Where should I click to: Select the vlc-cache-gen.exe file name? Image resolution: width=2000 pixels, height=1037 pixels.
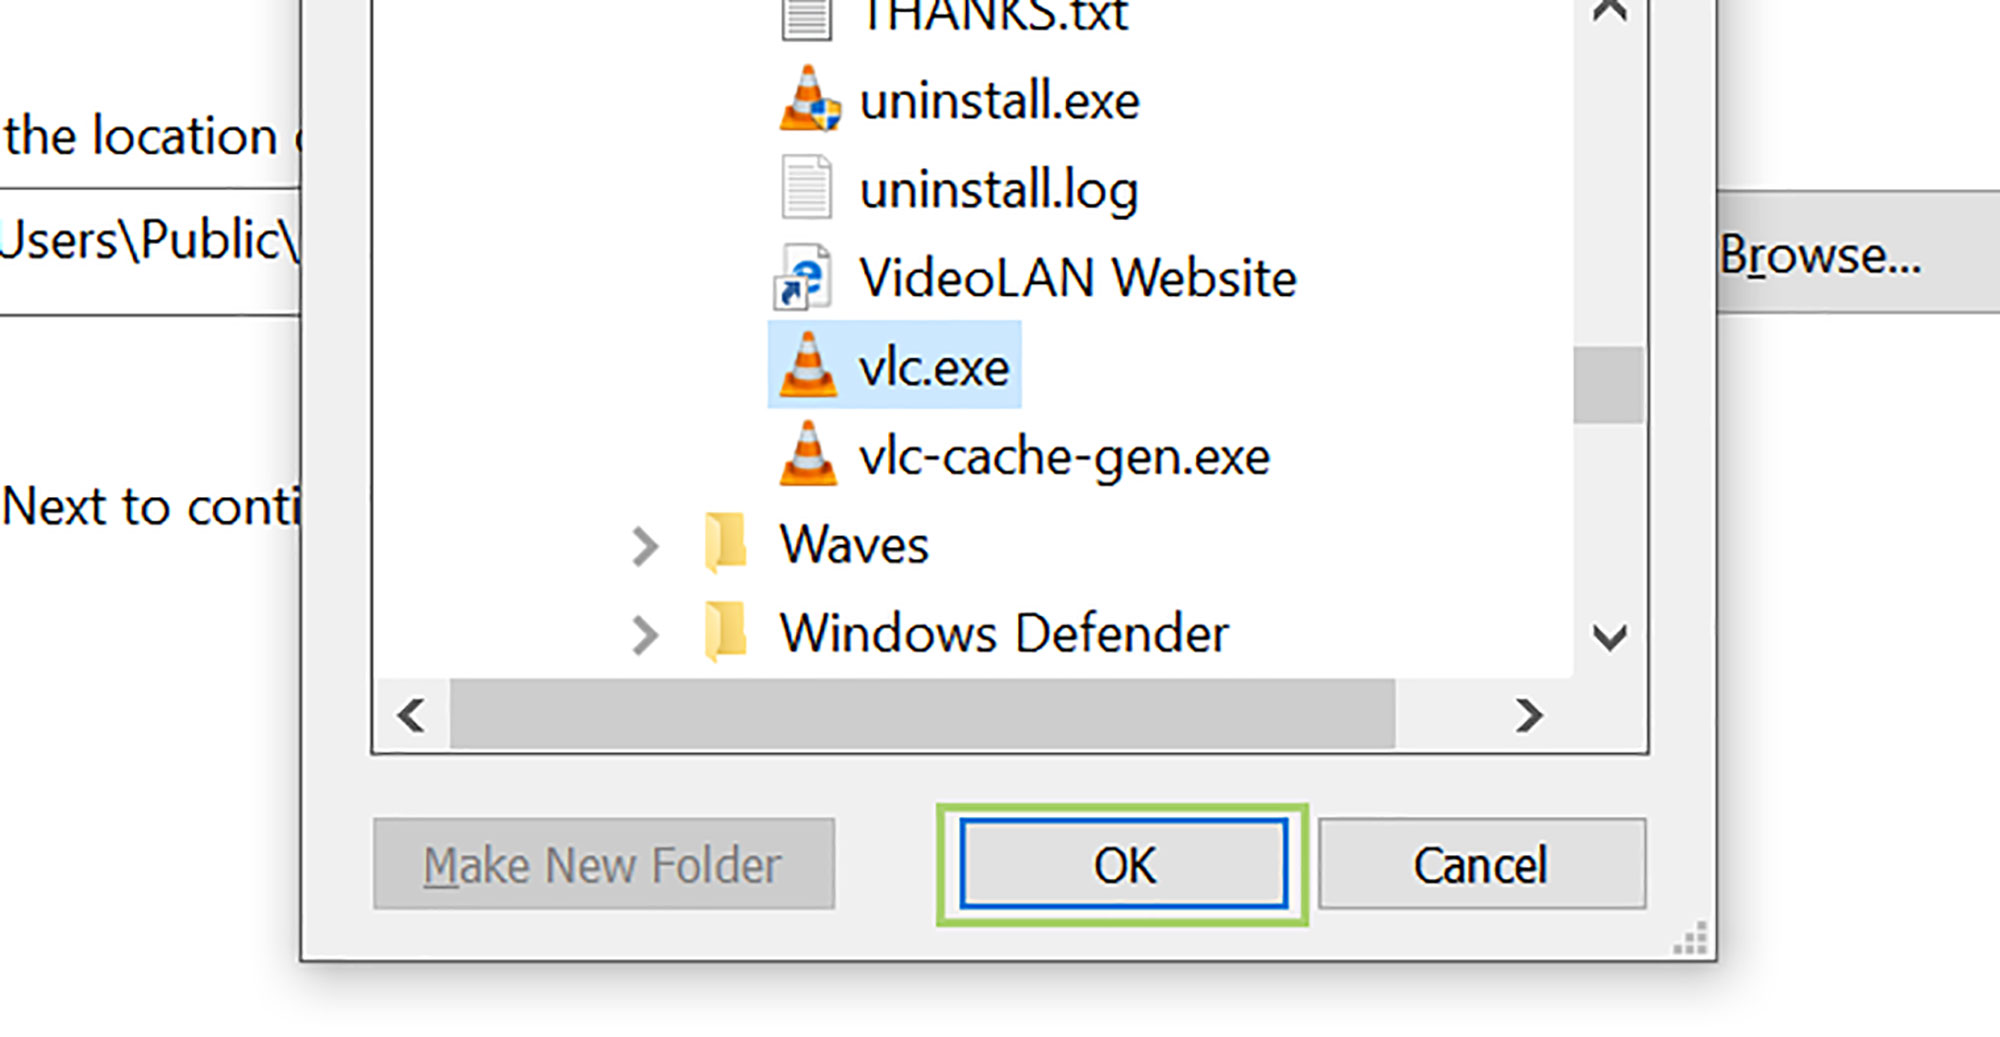(1064, 458)
